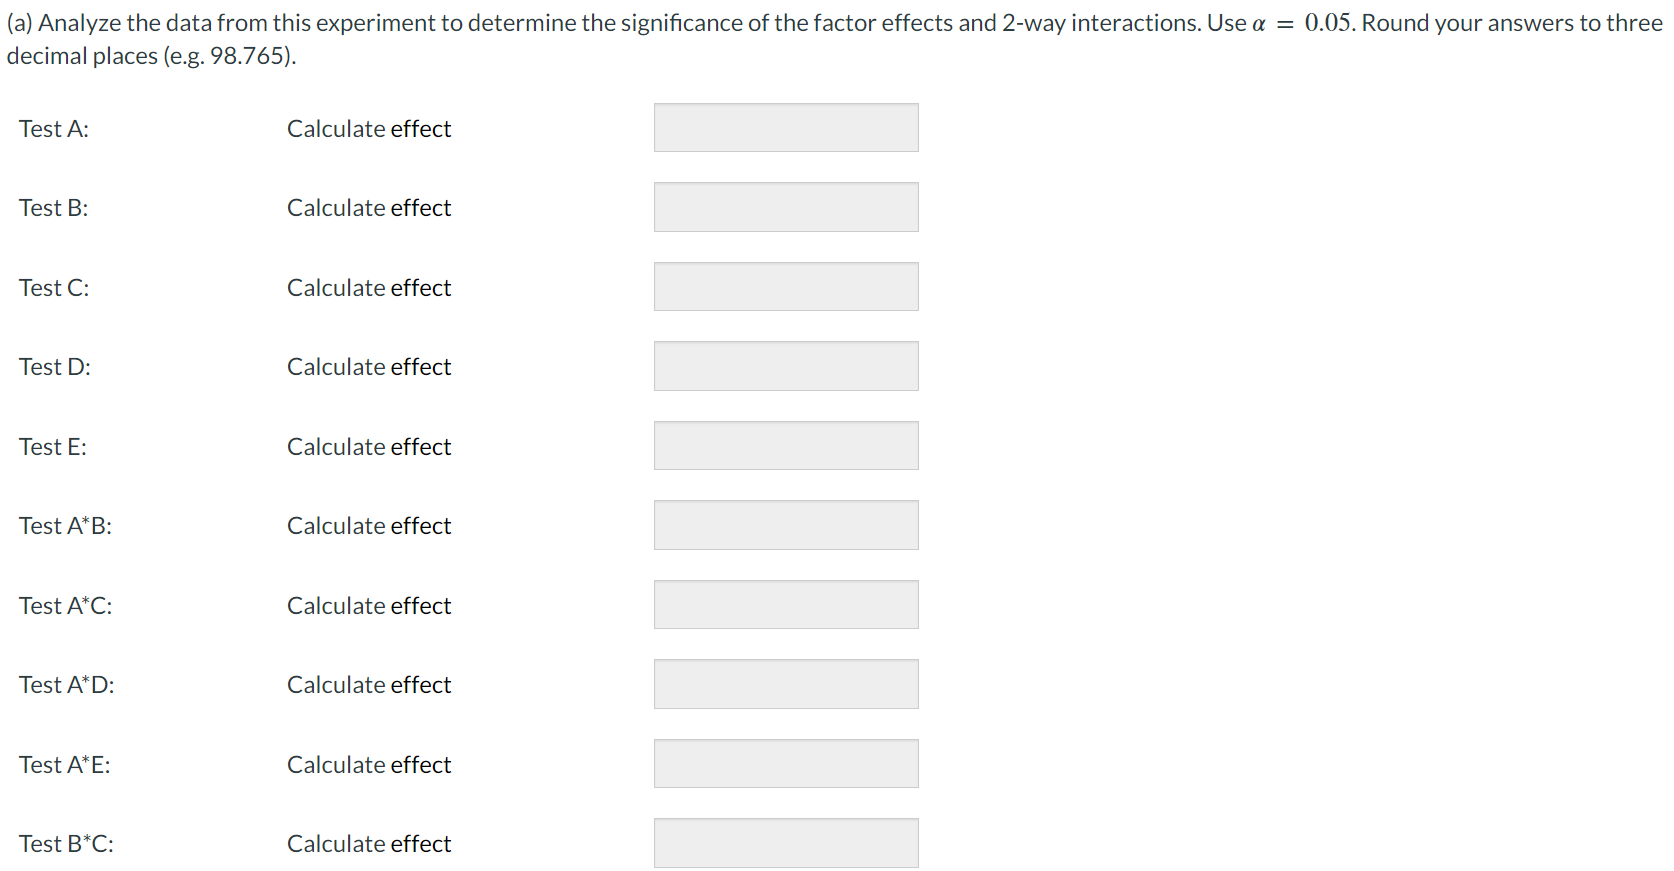The width and height of the screenshot is (1674, 871).
Task: Activate the input field for Test E
Action: point(786,446)
